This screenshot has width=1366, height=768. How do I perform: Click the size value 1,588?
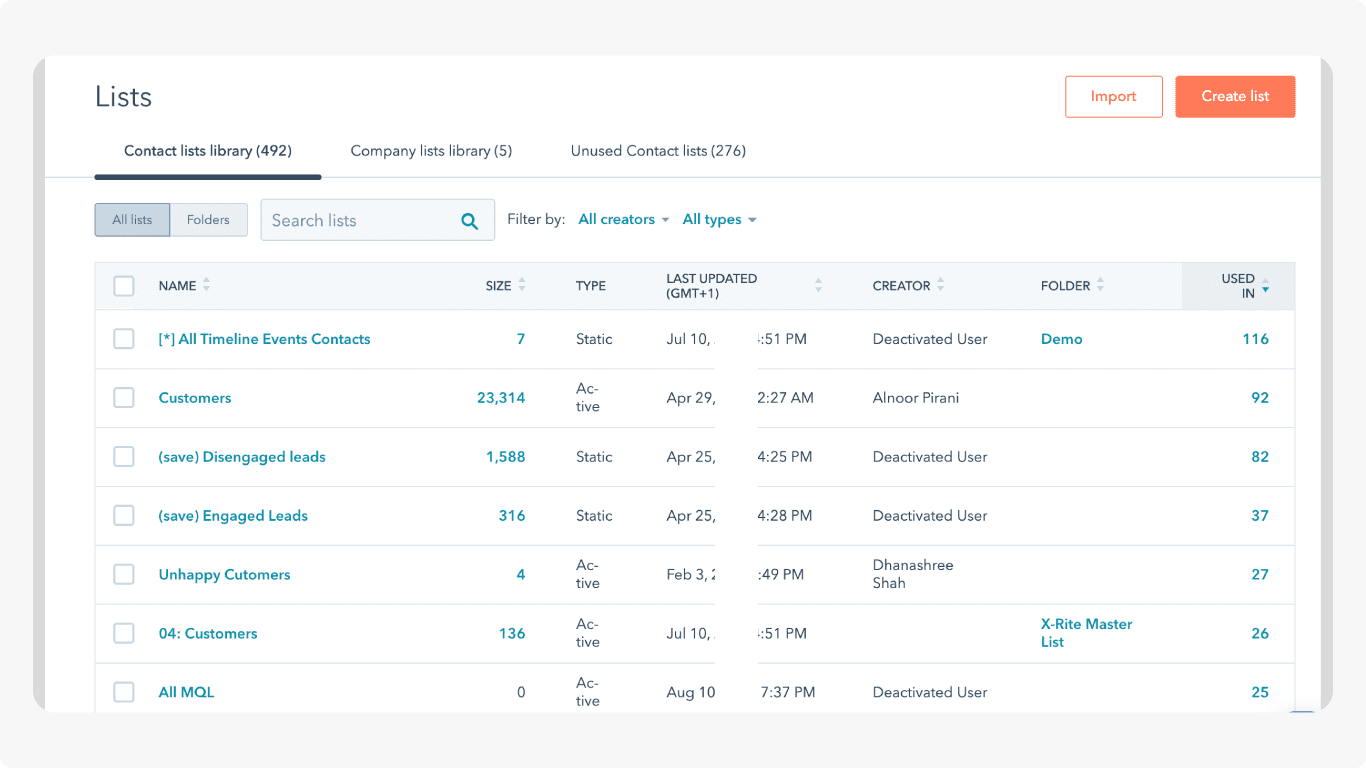[x=506, y=457]
